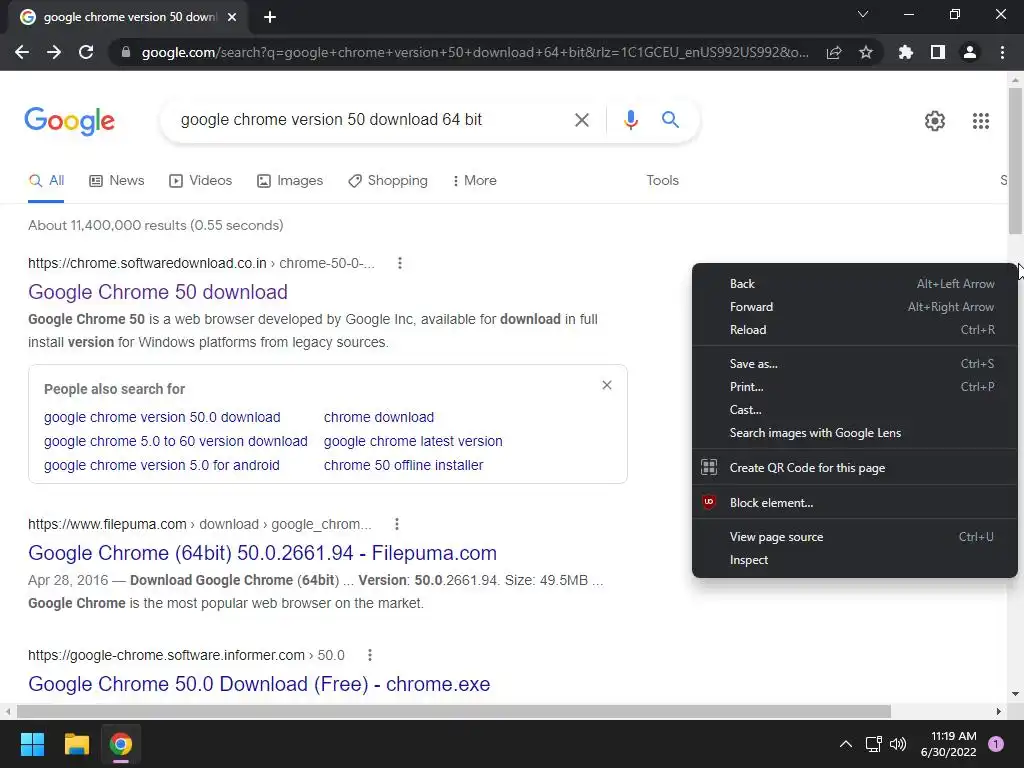Viewport: 1024px width, 768px height.
Task: Click google chrome latest version suggestion
Action: pyautogui.click(x=413, y=441)
